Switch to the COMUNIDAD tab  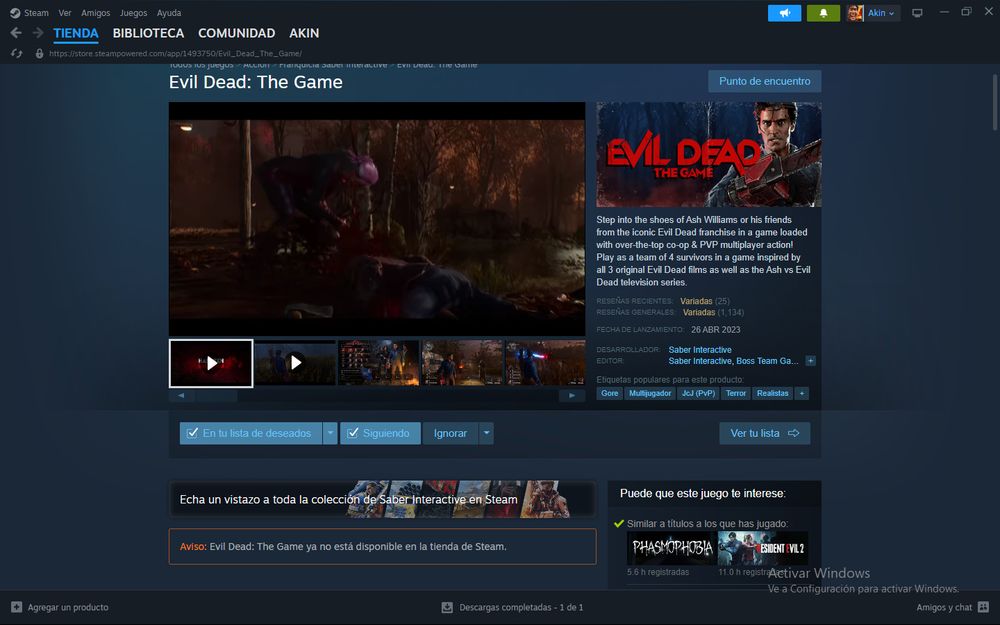(237, 33)
